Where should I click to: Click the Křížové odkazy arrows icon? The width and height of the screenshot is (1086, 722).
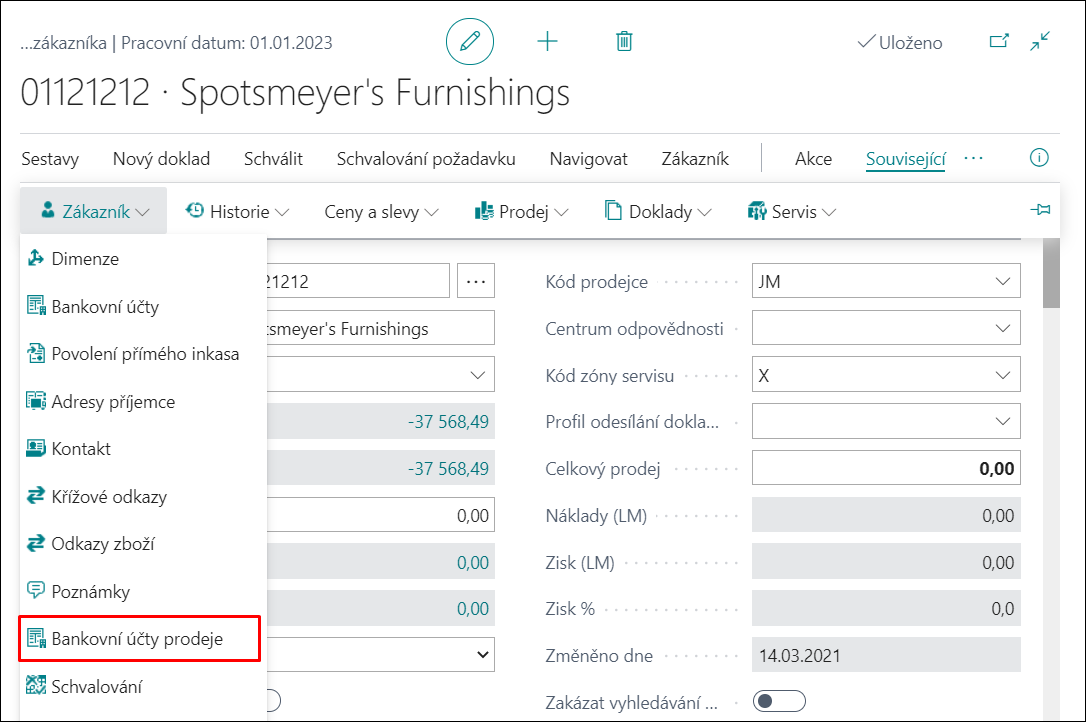click(36, 496)
